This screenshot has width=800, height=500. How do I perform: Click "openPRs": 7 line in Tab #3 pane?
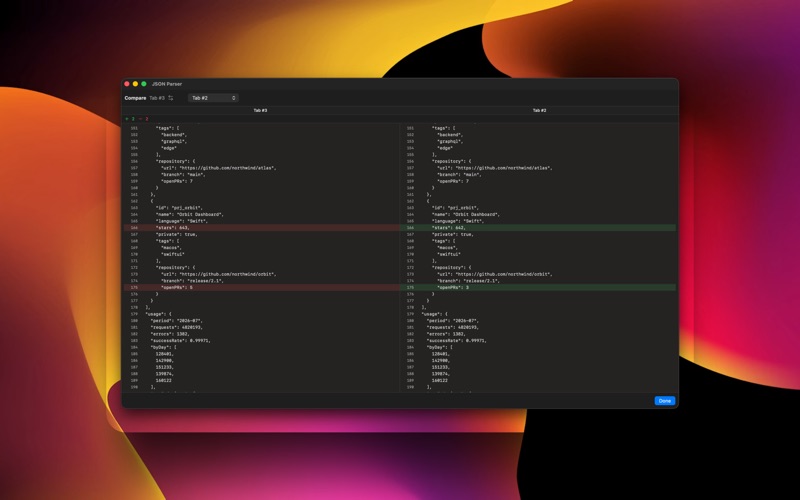pyautogui.click(x=177, y=181)
